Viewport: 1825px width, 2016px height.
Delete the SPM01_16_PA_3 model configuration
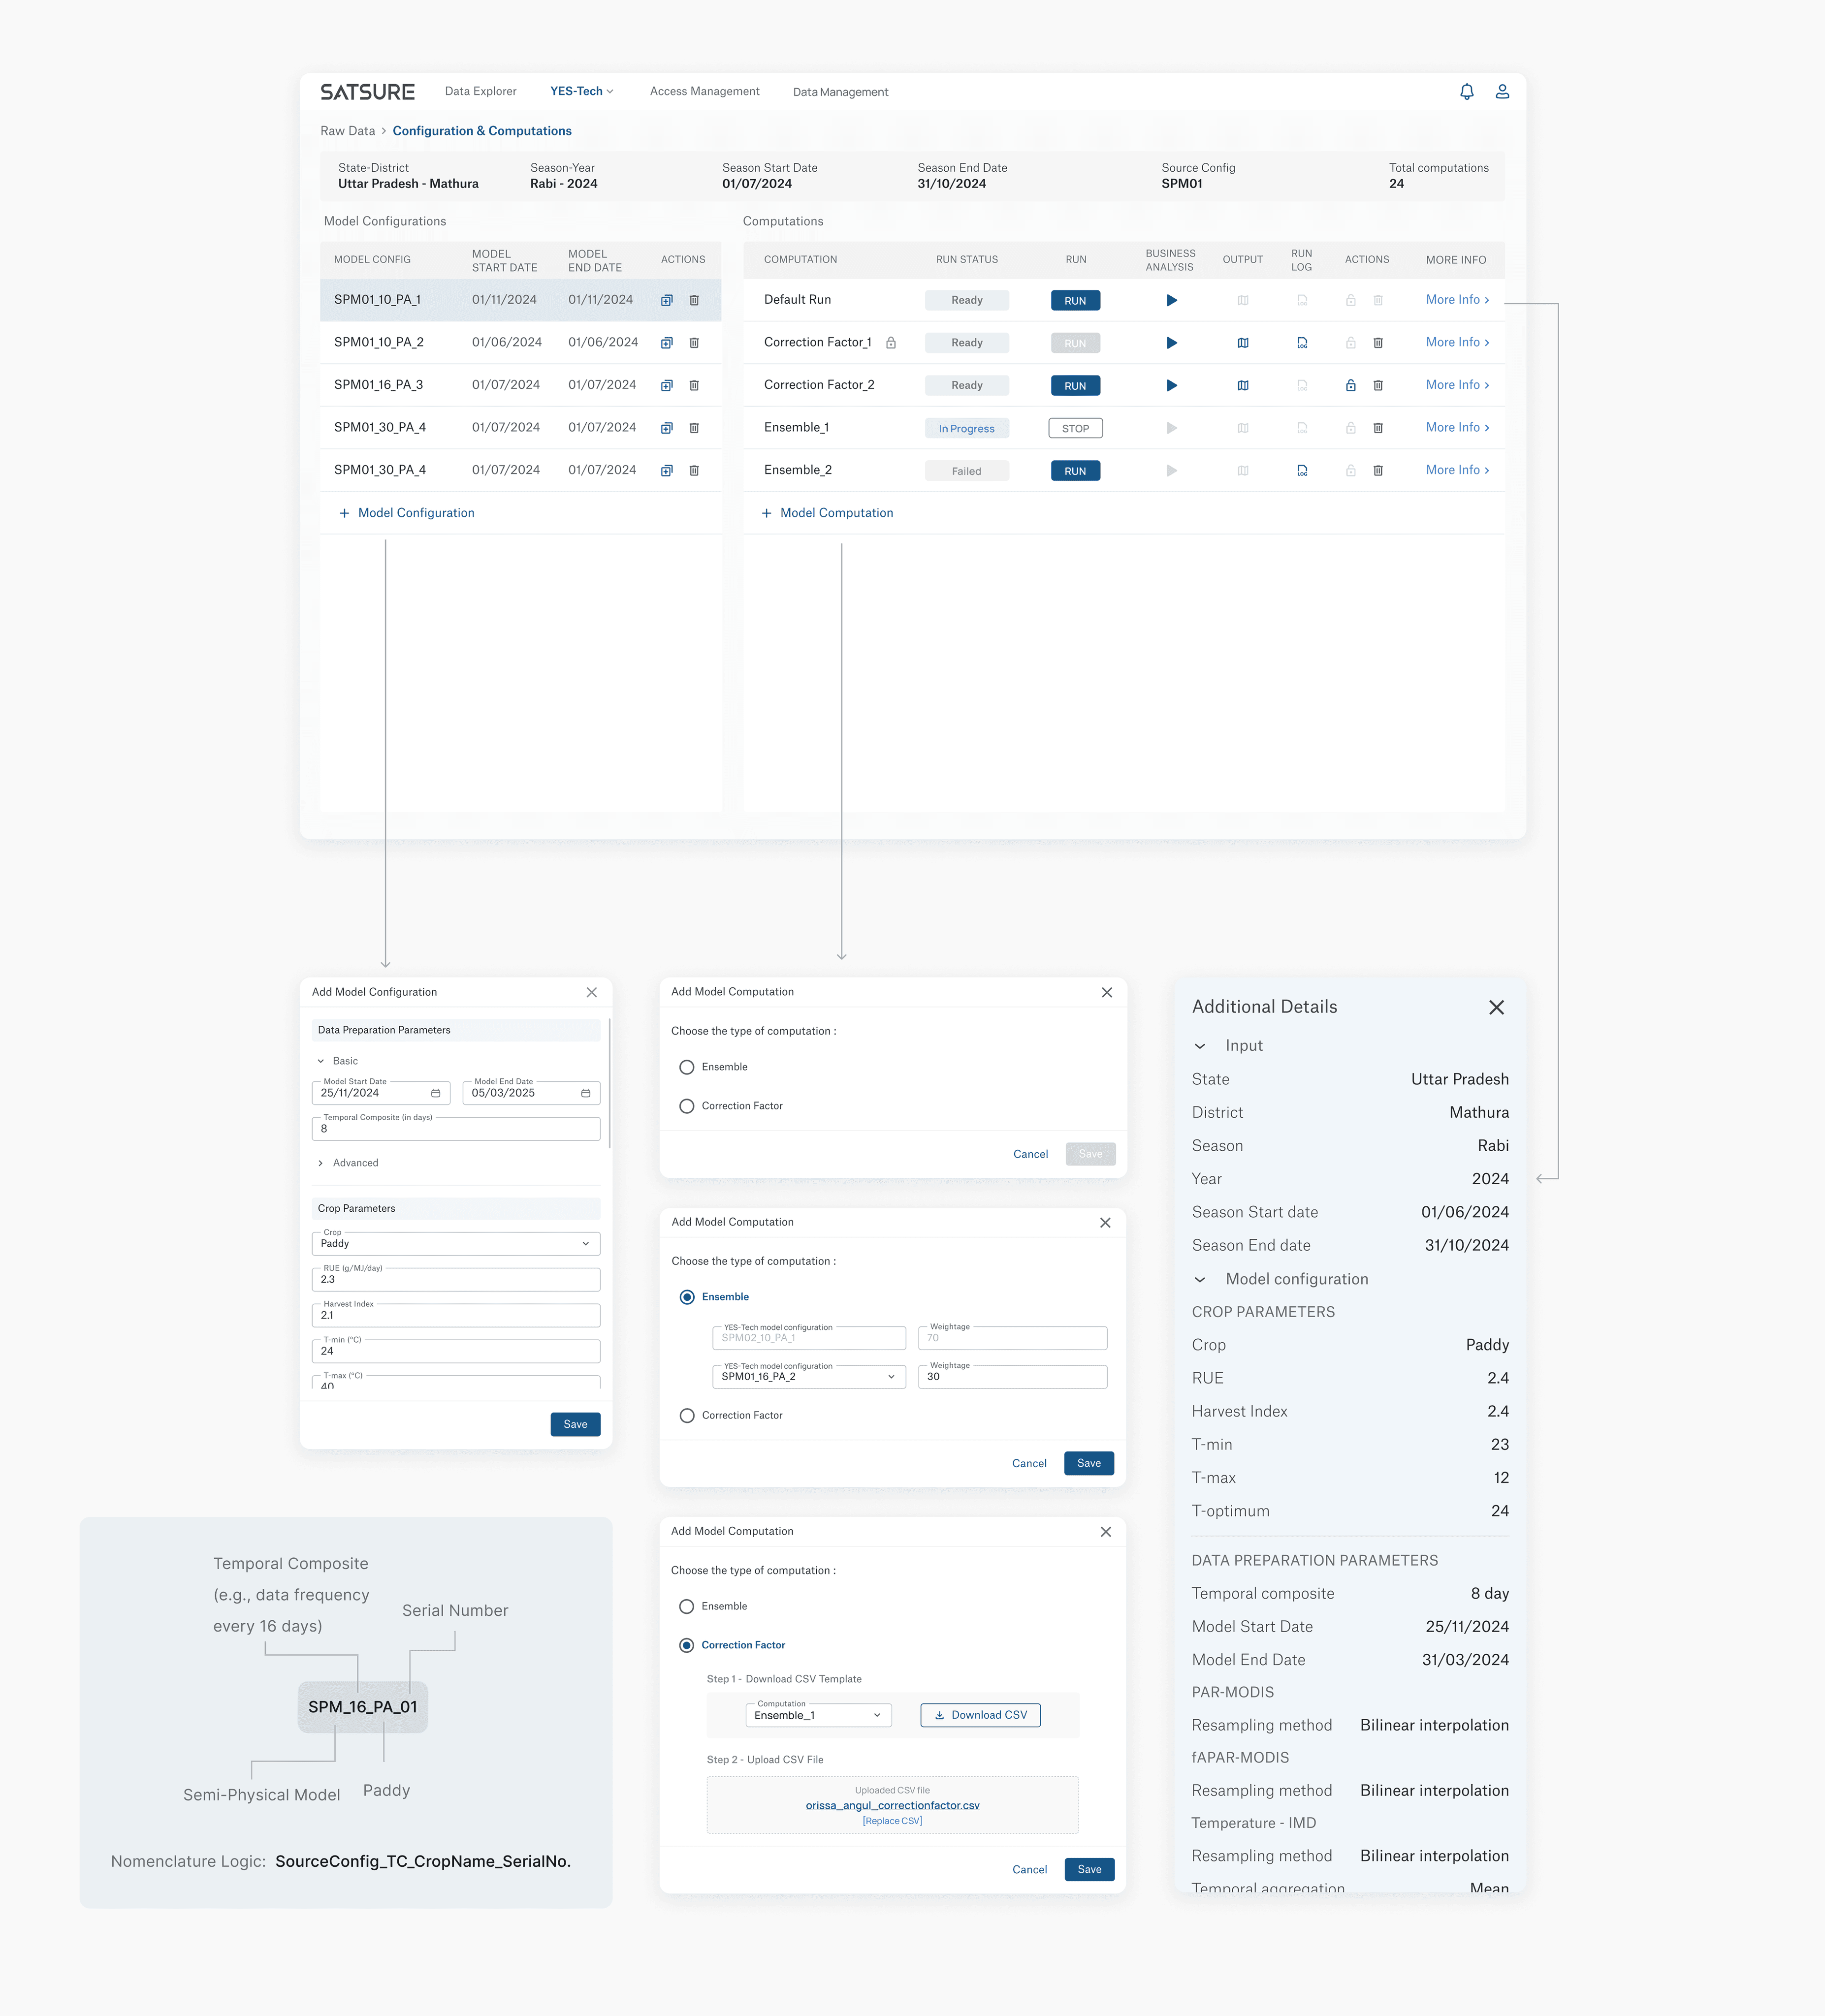694,386
